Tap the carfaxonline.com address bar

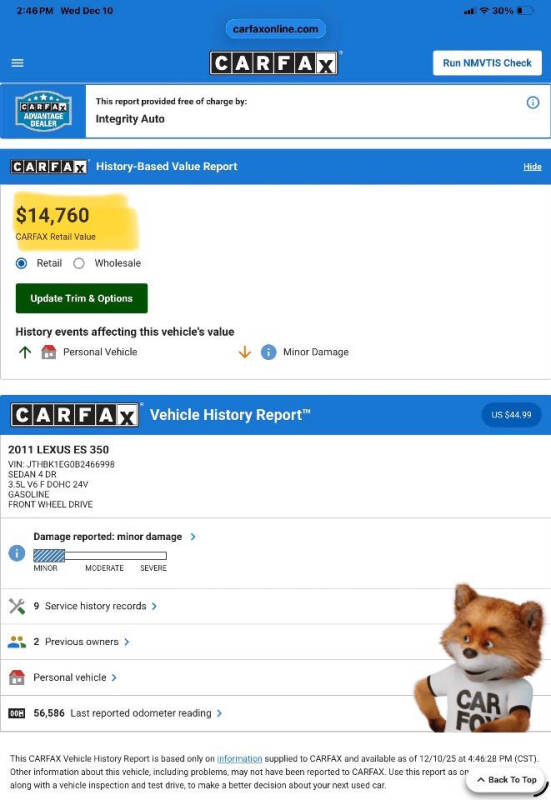click(276, 29)
